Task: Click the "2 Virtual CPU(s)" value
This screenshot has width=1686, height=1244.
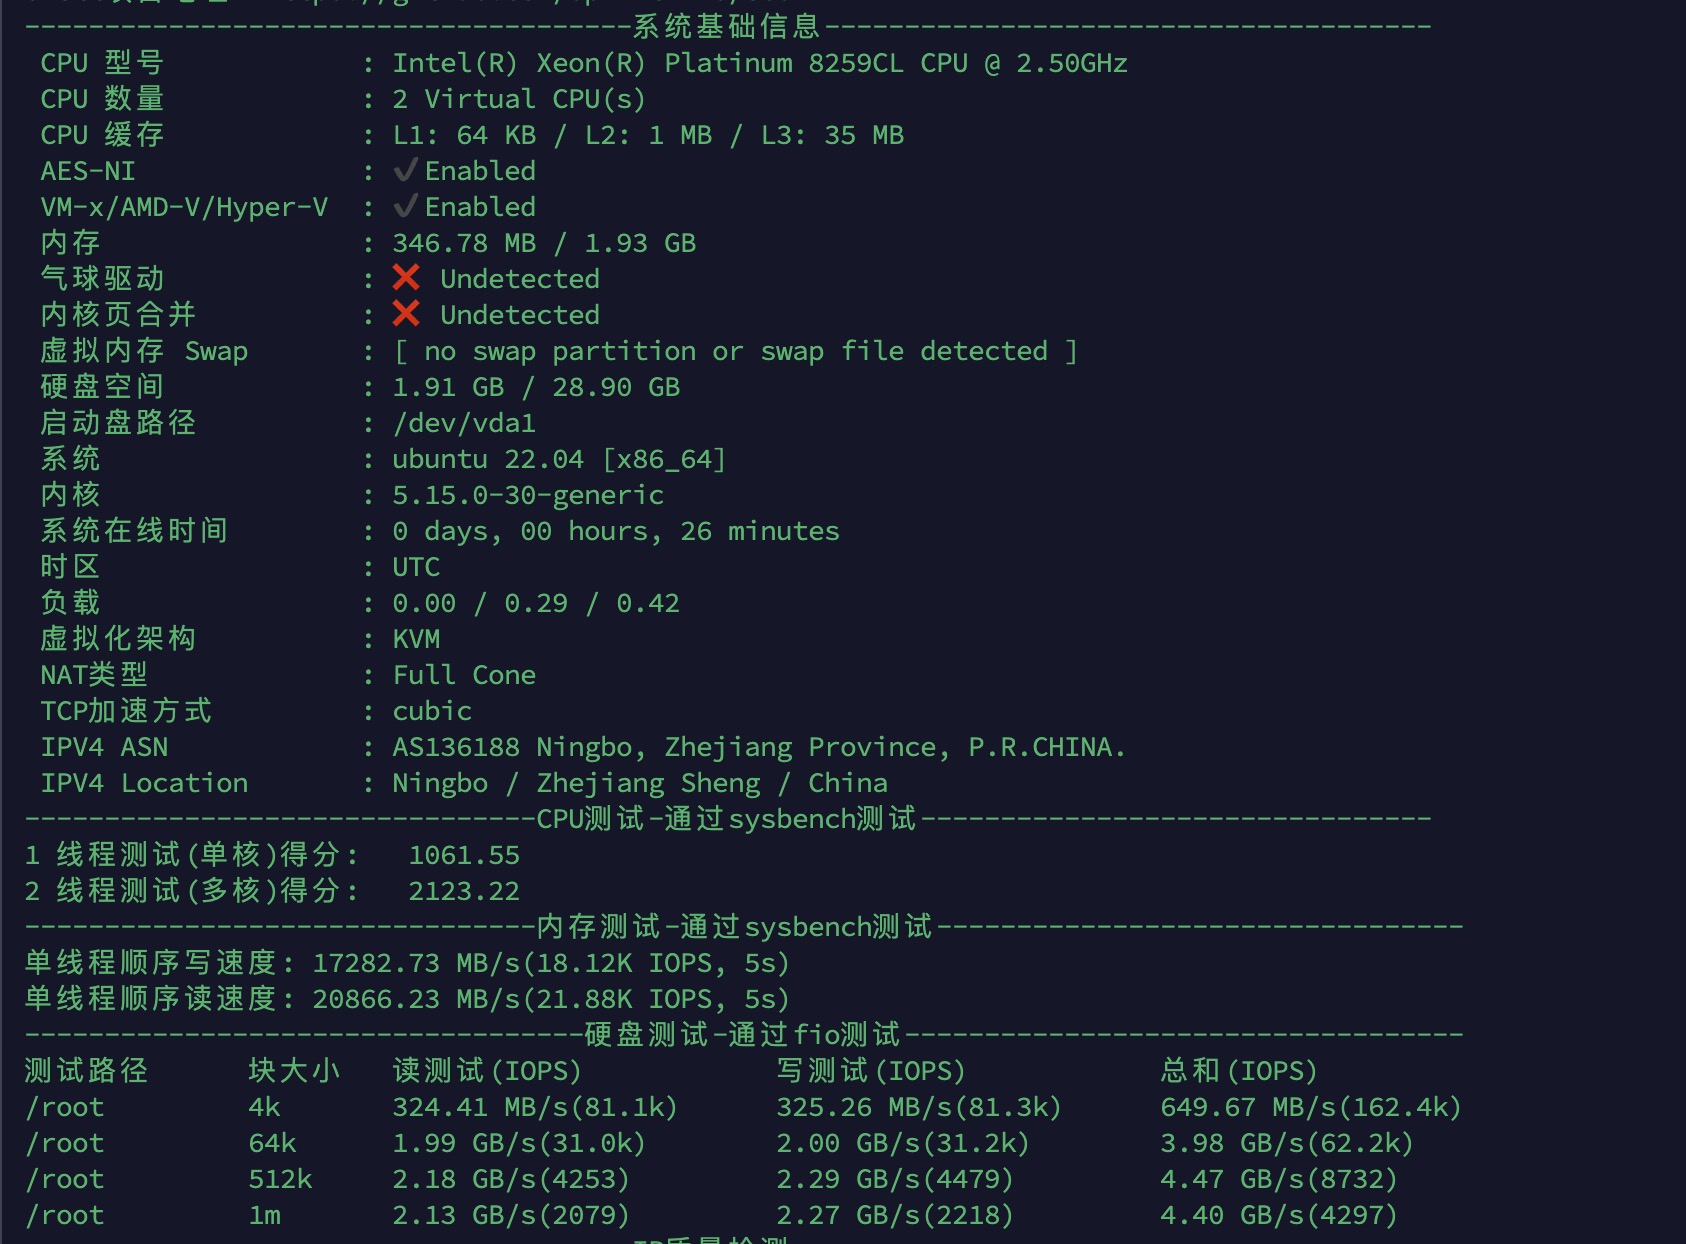Action: tap(518, 99)
